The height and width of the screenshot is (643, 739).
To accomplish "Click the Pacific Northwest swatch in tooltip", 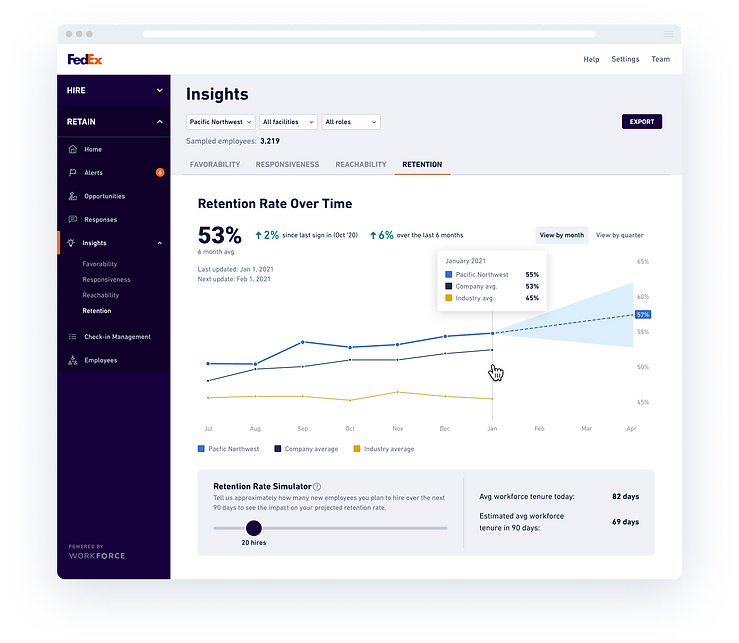I will 449,274.
